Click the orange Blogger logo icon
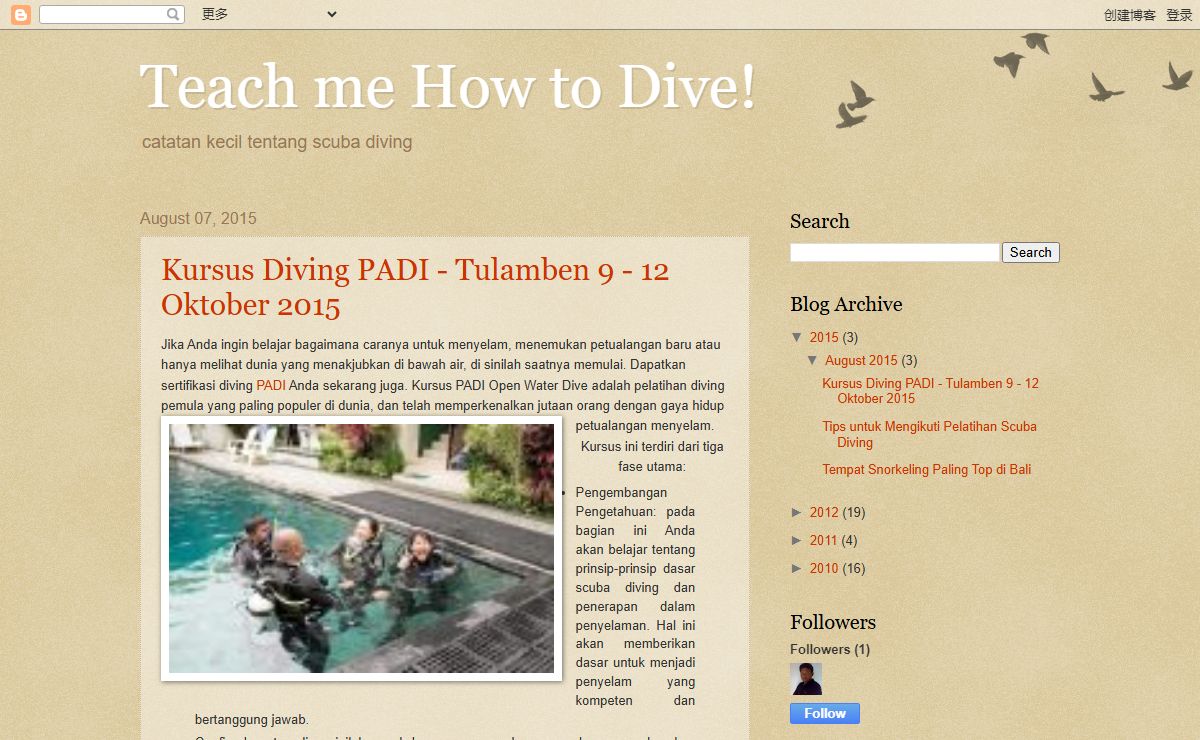The width and height of the screenshot is (1200, 740). tap(20, 15)
